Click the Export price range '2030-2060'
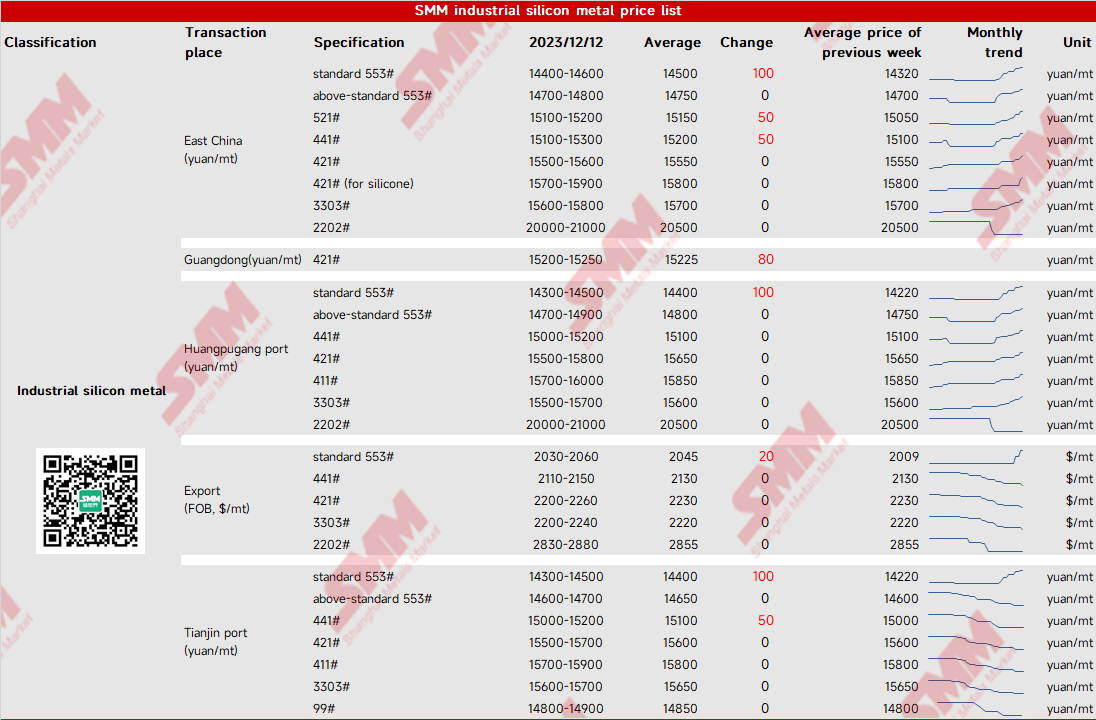The width and height of the screenshot is (1096, 720). [x=565, y=456]
